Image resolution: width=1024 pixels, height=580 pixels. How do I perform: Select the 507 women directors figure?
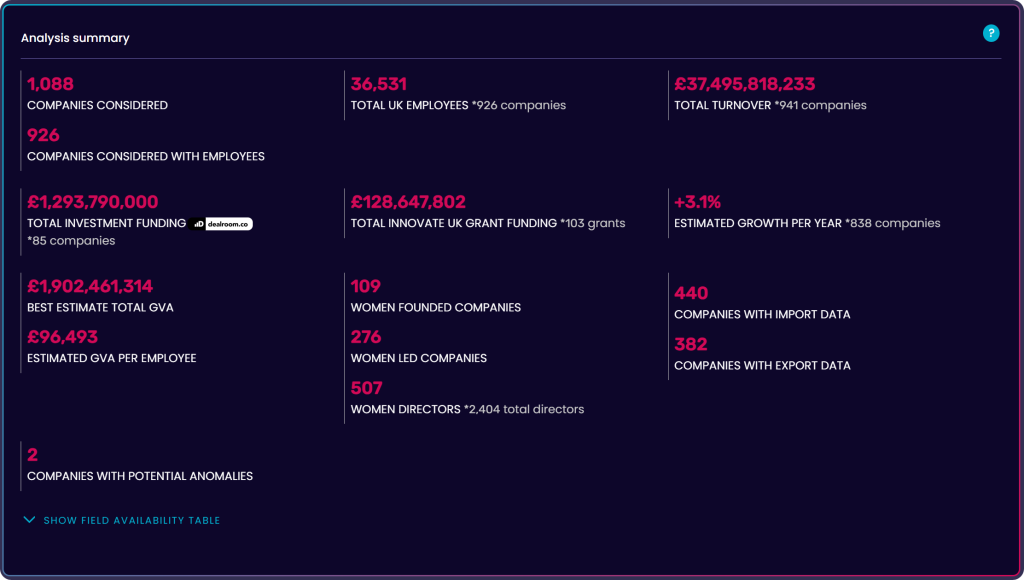[x=366, y=388]
